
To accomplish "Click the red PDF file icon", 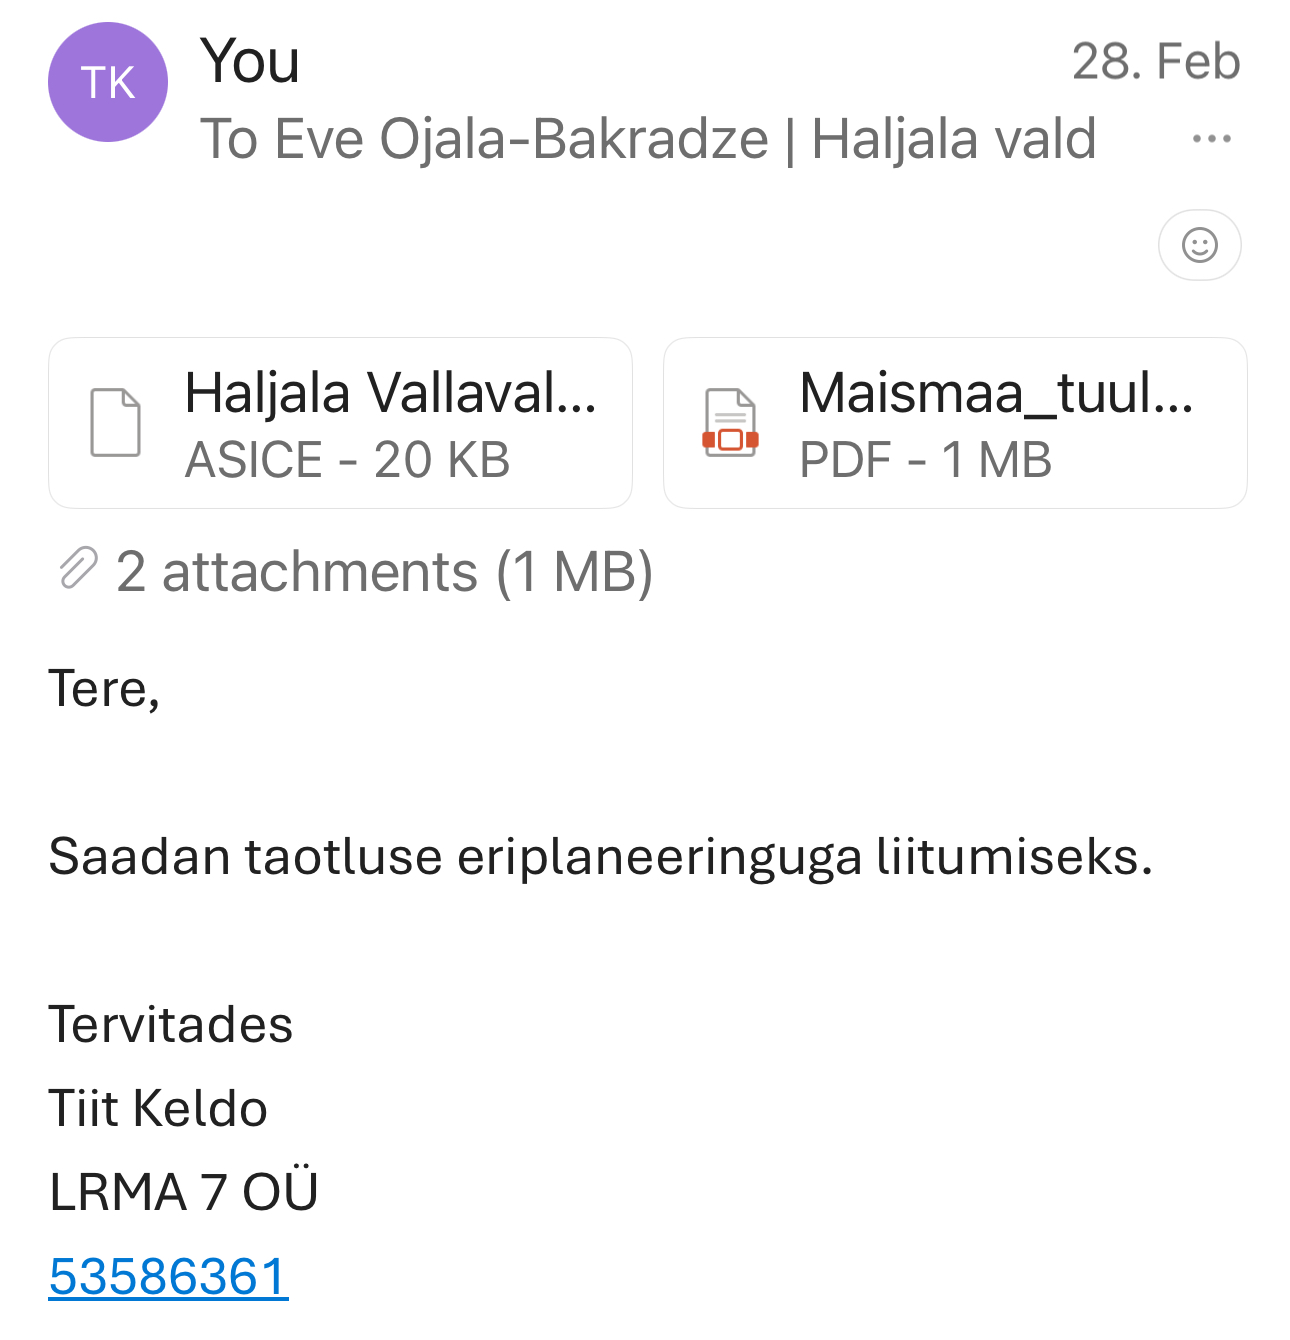I will tap(731, 422).
